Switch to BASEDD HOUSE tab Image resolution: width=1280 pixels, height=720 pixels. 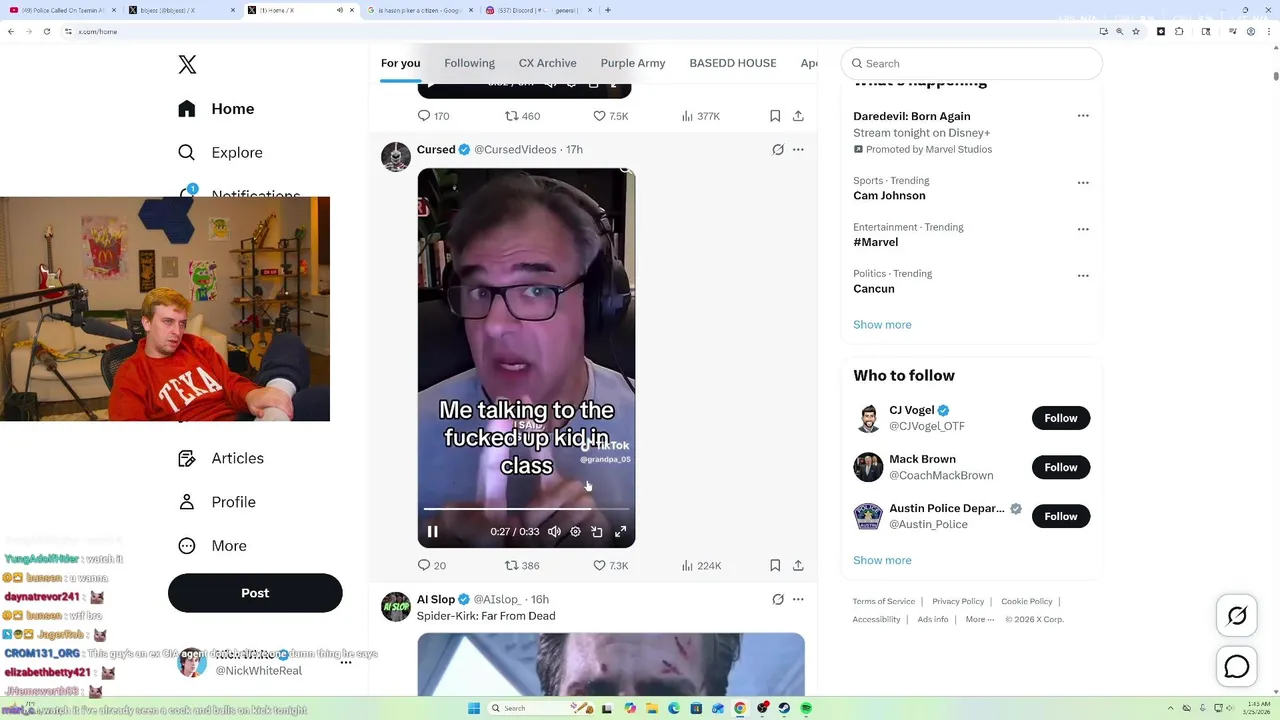pyautogui.click(x=732, y=63)
